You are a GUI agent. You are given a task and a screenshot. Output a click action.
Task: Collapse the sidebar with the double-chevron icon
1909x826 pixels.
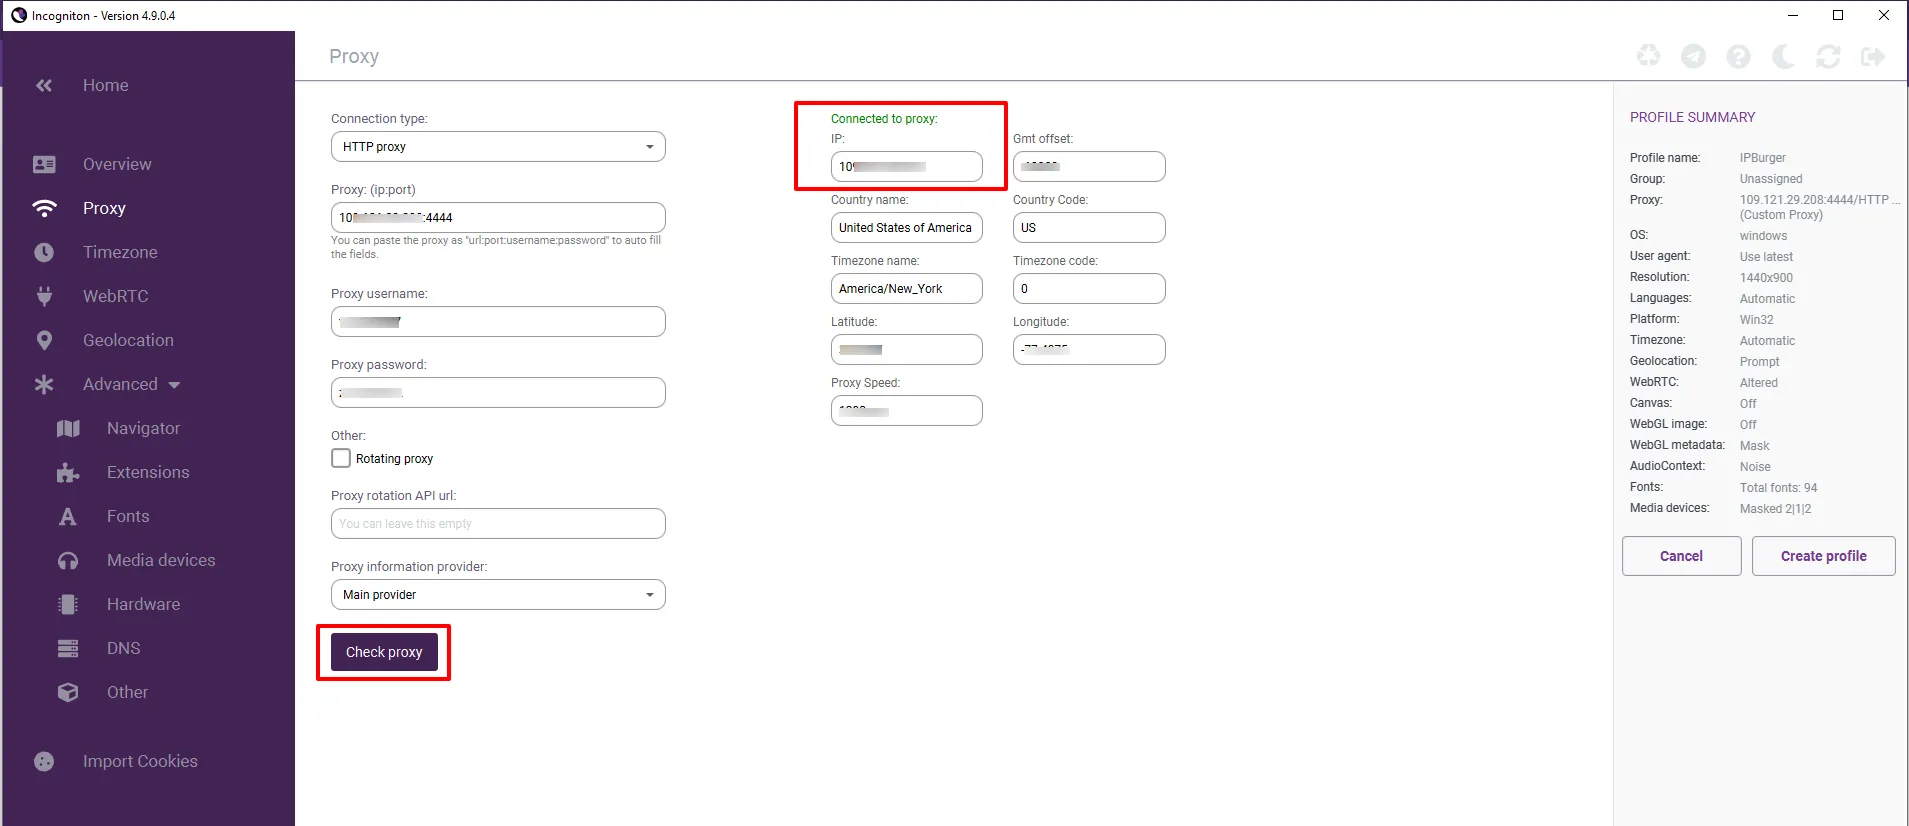point(44,86)
